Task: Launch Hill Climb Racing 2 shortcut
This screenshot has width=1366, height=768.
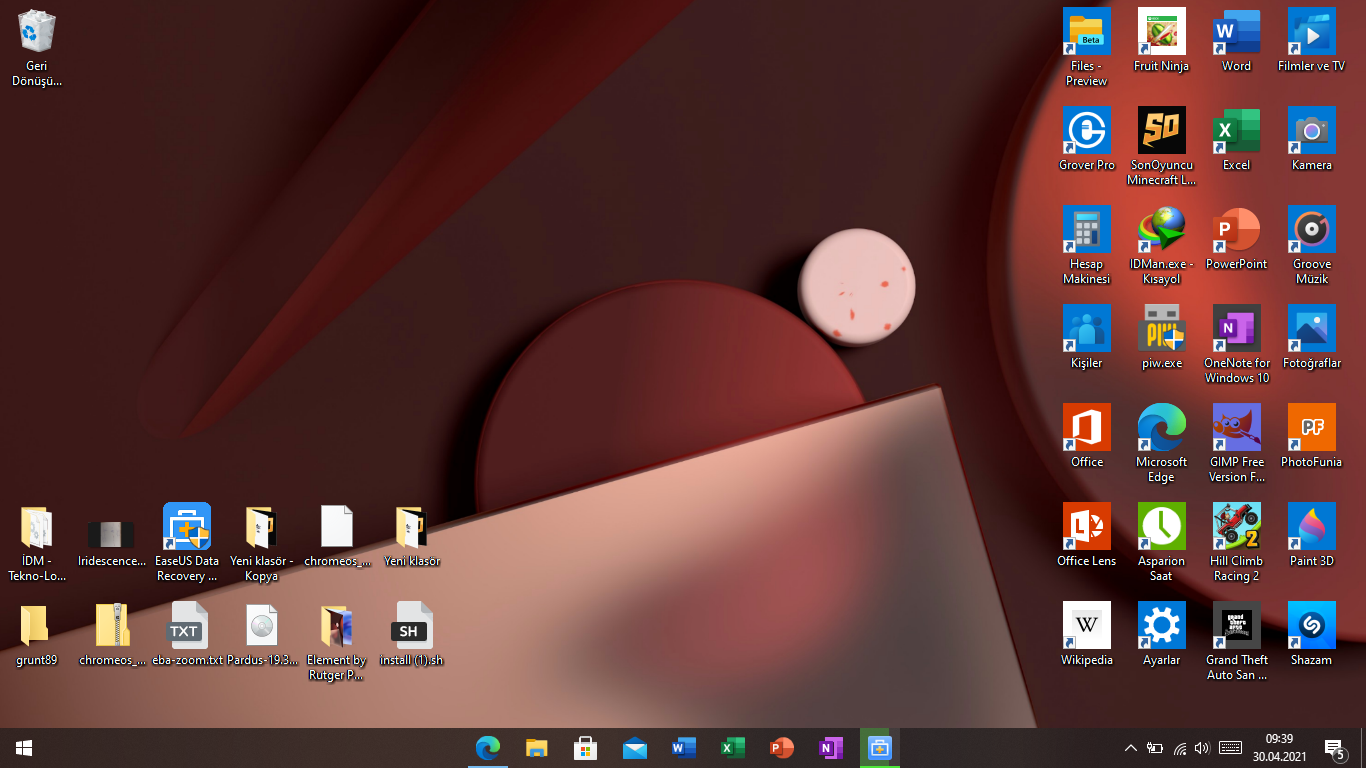Action: [1236, 542]
